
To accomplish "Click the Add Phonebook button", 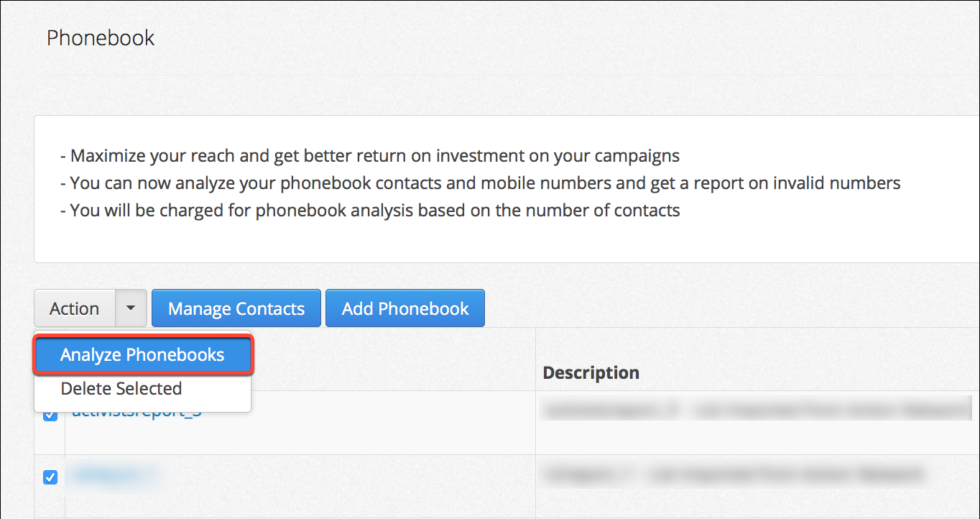I will point(405,308).
